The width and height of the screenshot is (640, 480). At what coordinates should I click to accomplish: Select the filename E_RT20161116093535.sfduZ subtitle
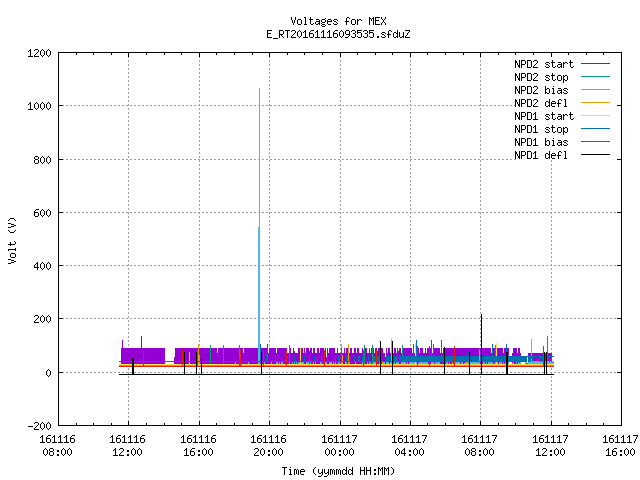point(338,34)
